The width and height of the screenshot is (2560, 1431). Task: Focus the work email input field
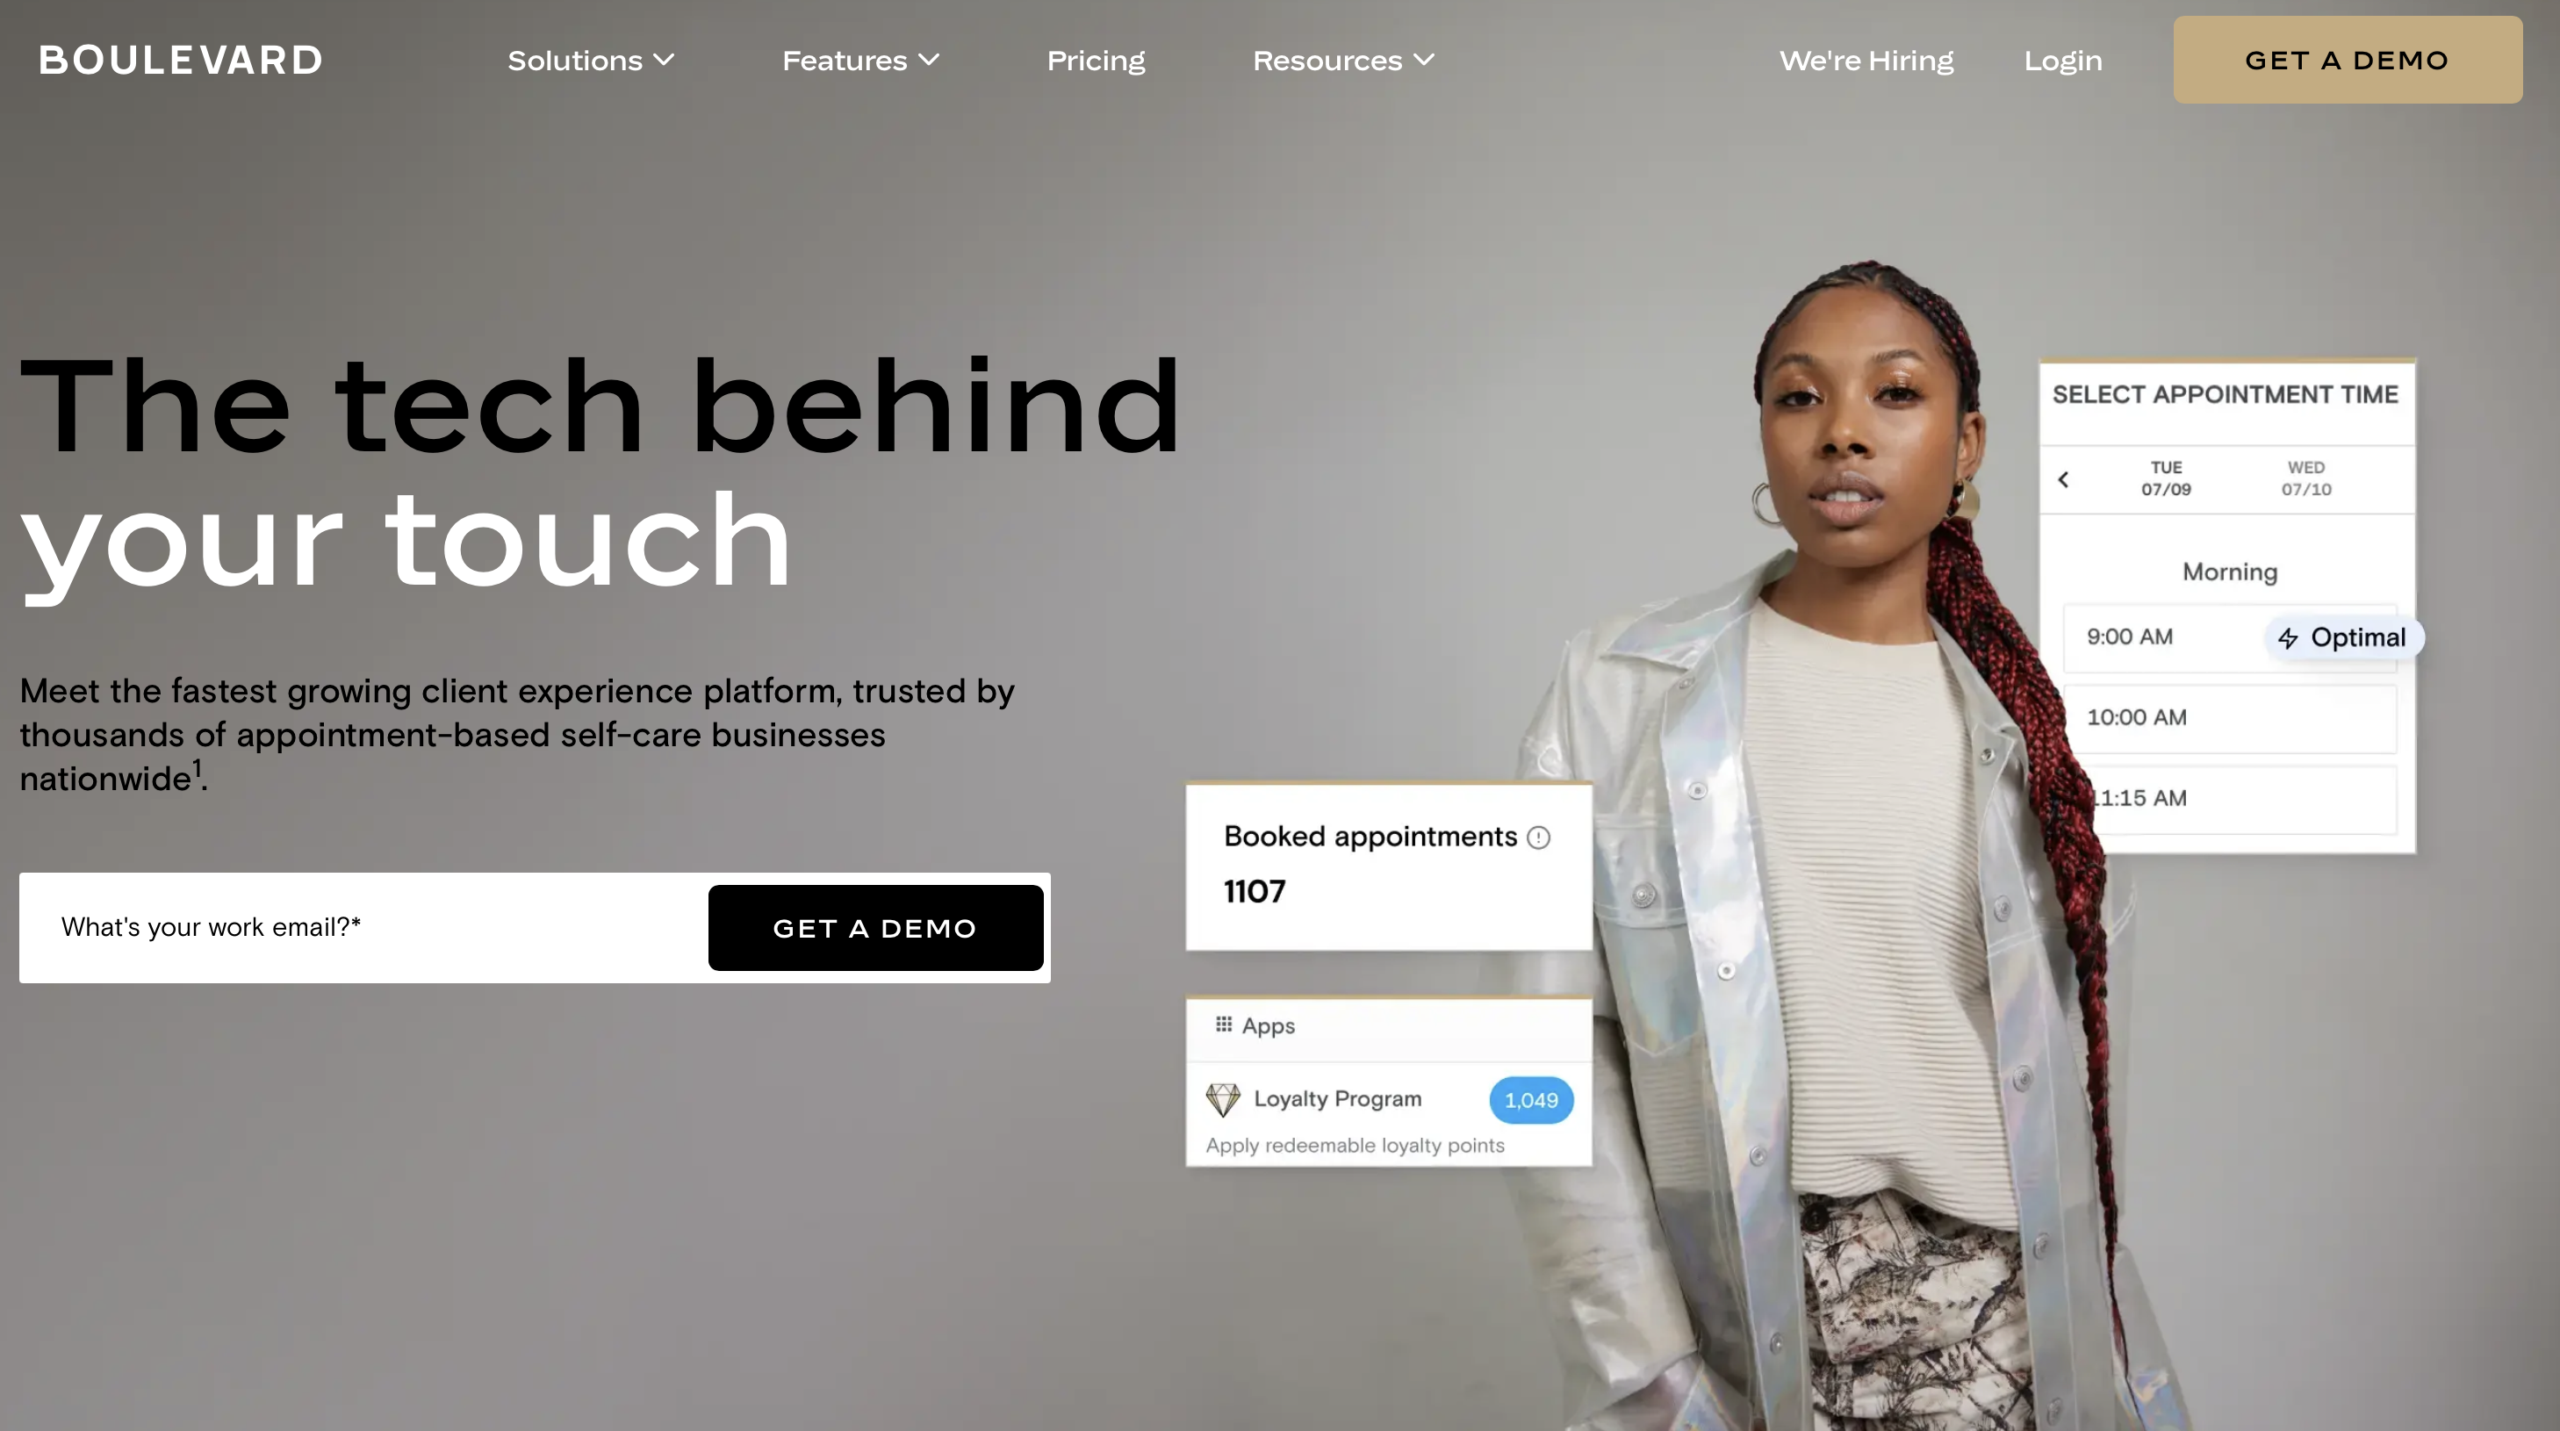[365, 928]
